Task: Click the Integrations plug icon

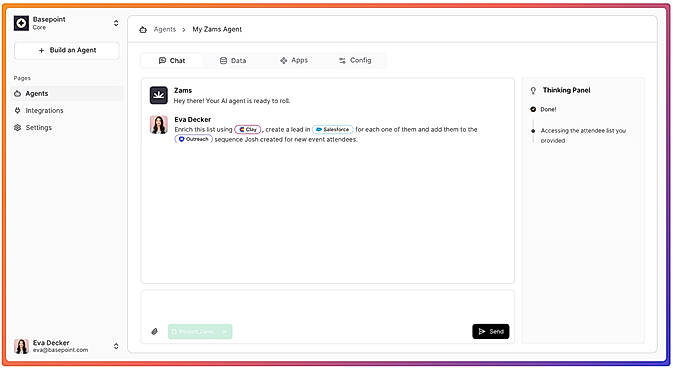Action: pyautogui.click(x=18, y=111)
